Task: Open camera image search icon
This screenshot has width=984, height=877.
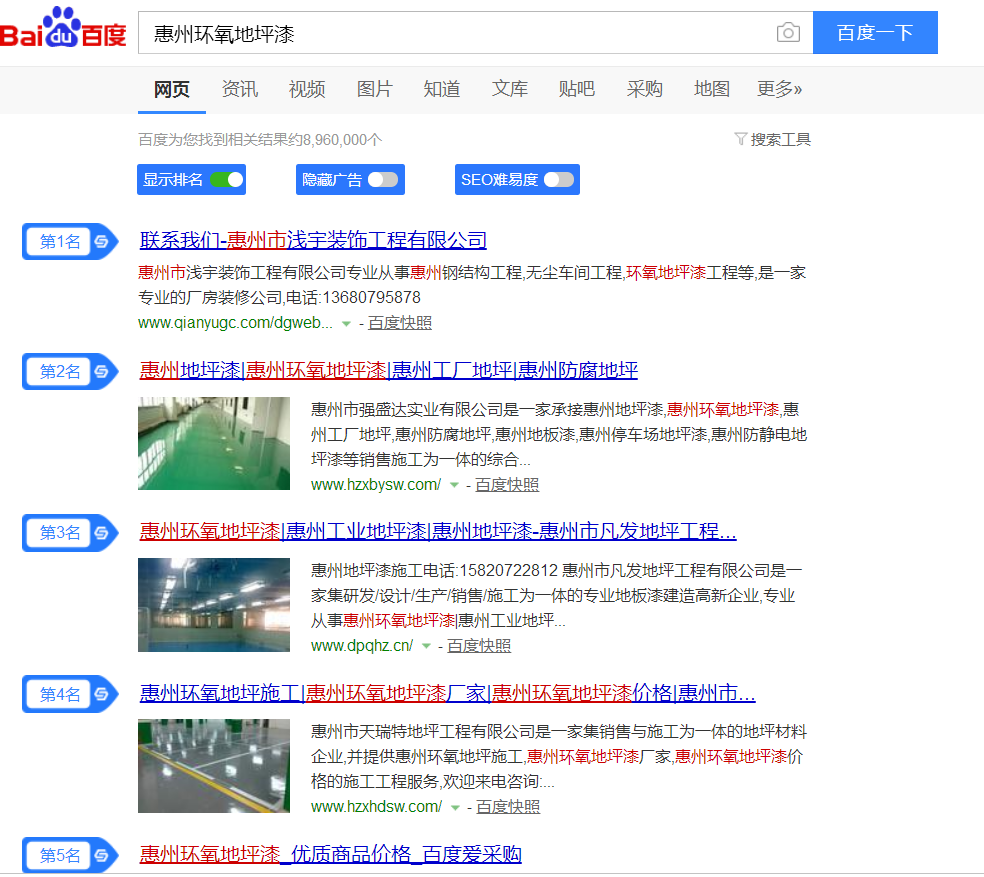Action: tap(788, 32)
